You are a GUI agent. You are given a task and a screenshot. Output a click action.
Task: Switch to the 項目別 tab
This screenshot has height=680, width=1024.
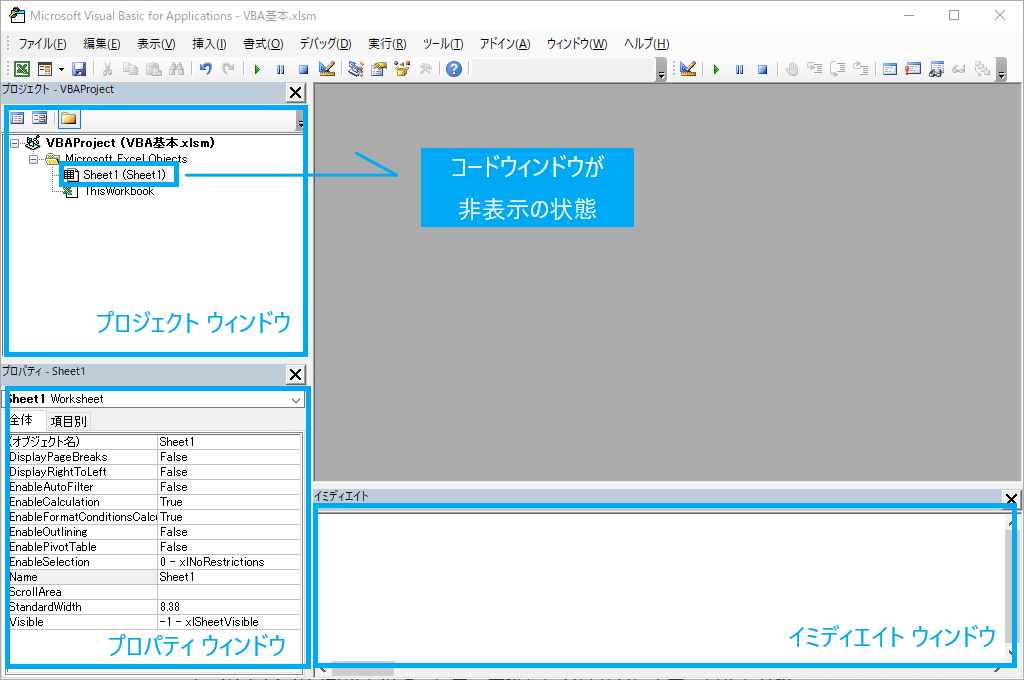point(69,421)
